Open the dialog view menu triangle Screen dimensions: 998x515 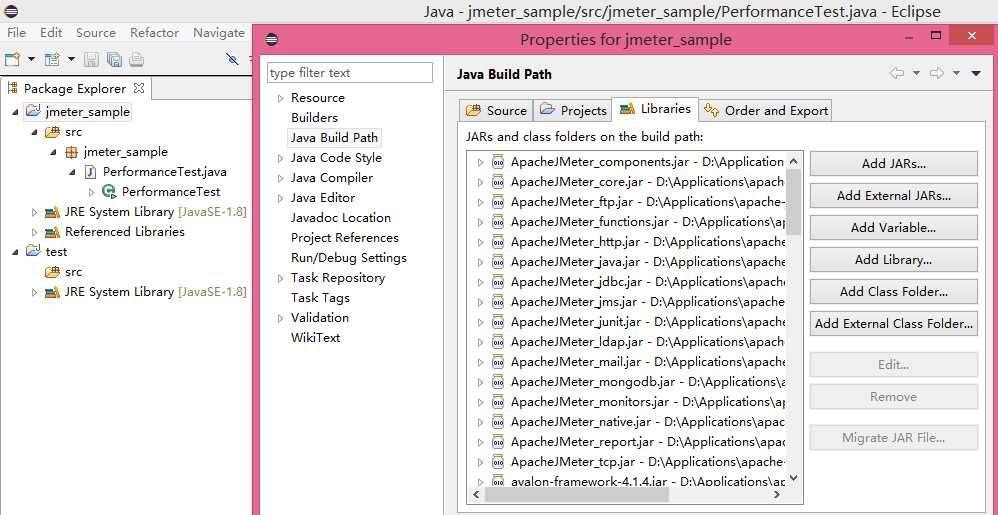pos(976,74)
